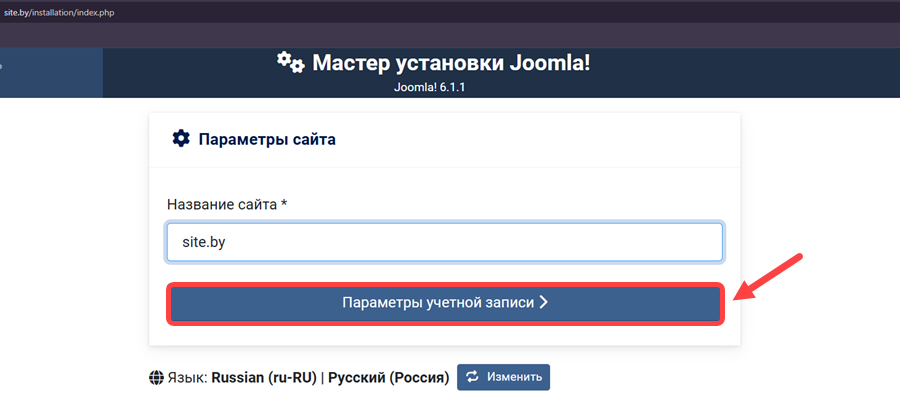900x400 pixels.
Task: Click the double gears icon in header
Action: tap(290, 63)
